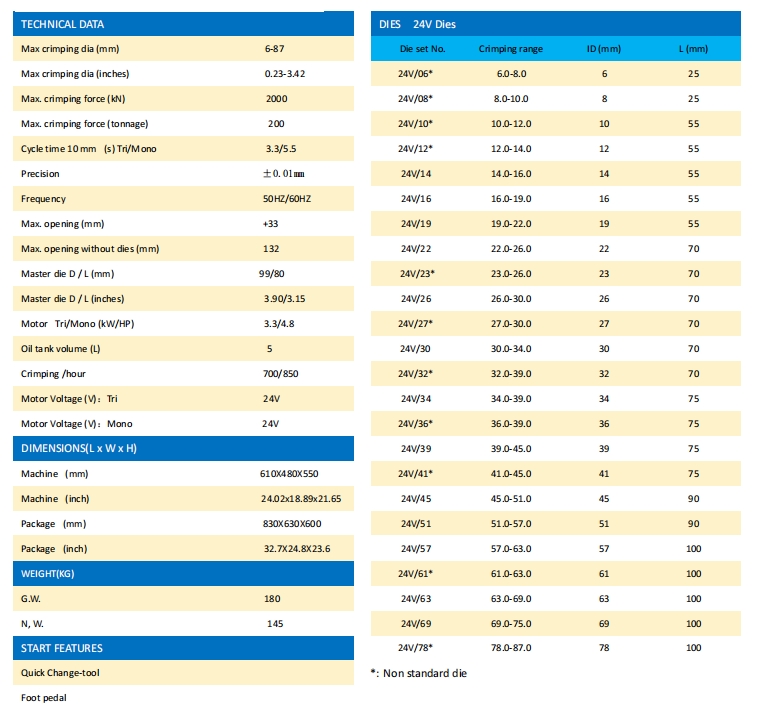Click Max. crimping force value 2000
Viewport: 757px width, 713px height.
coord(276,99)
